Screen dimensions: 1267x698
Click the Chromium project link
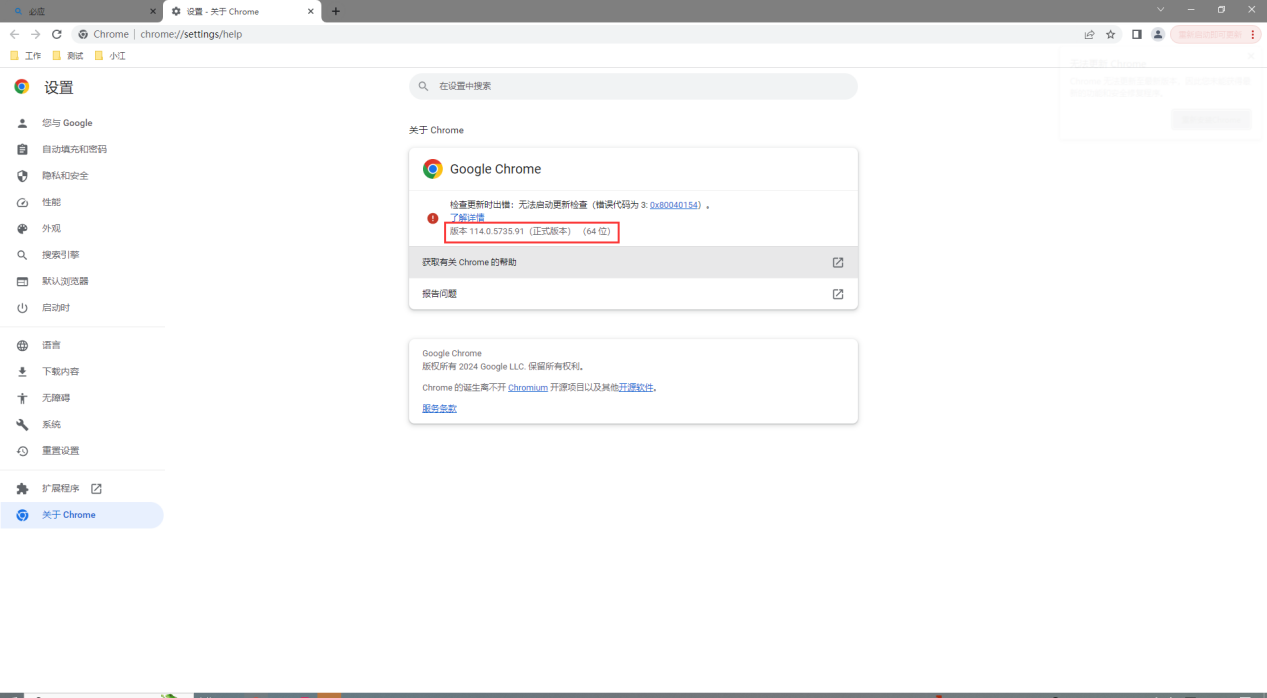[x=527, y=387]
